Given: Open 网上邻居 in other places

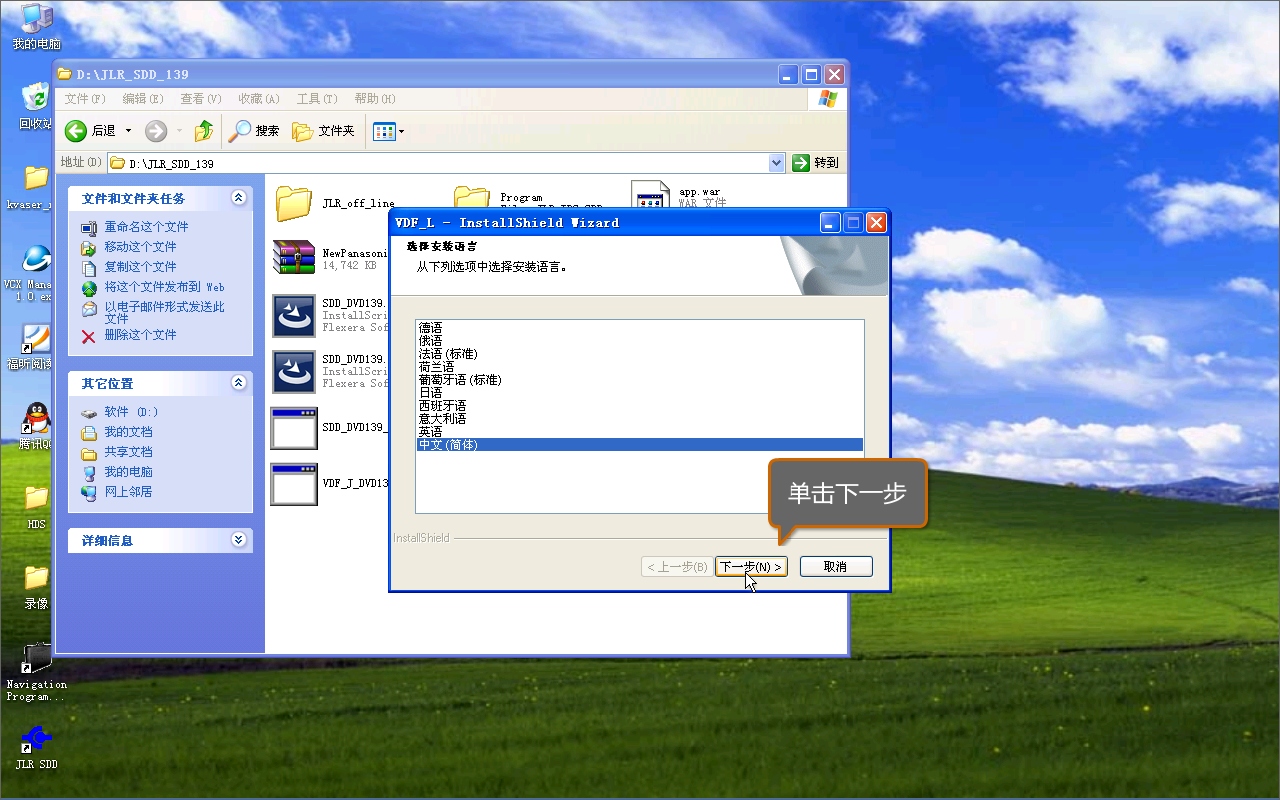Looking at the screenshot, I should pyautogui.click(x=128, y=492).
